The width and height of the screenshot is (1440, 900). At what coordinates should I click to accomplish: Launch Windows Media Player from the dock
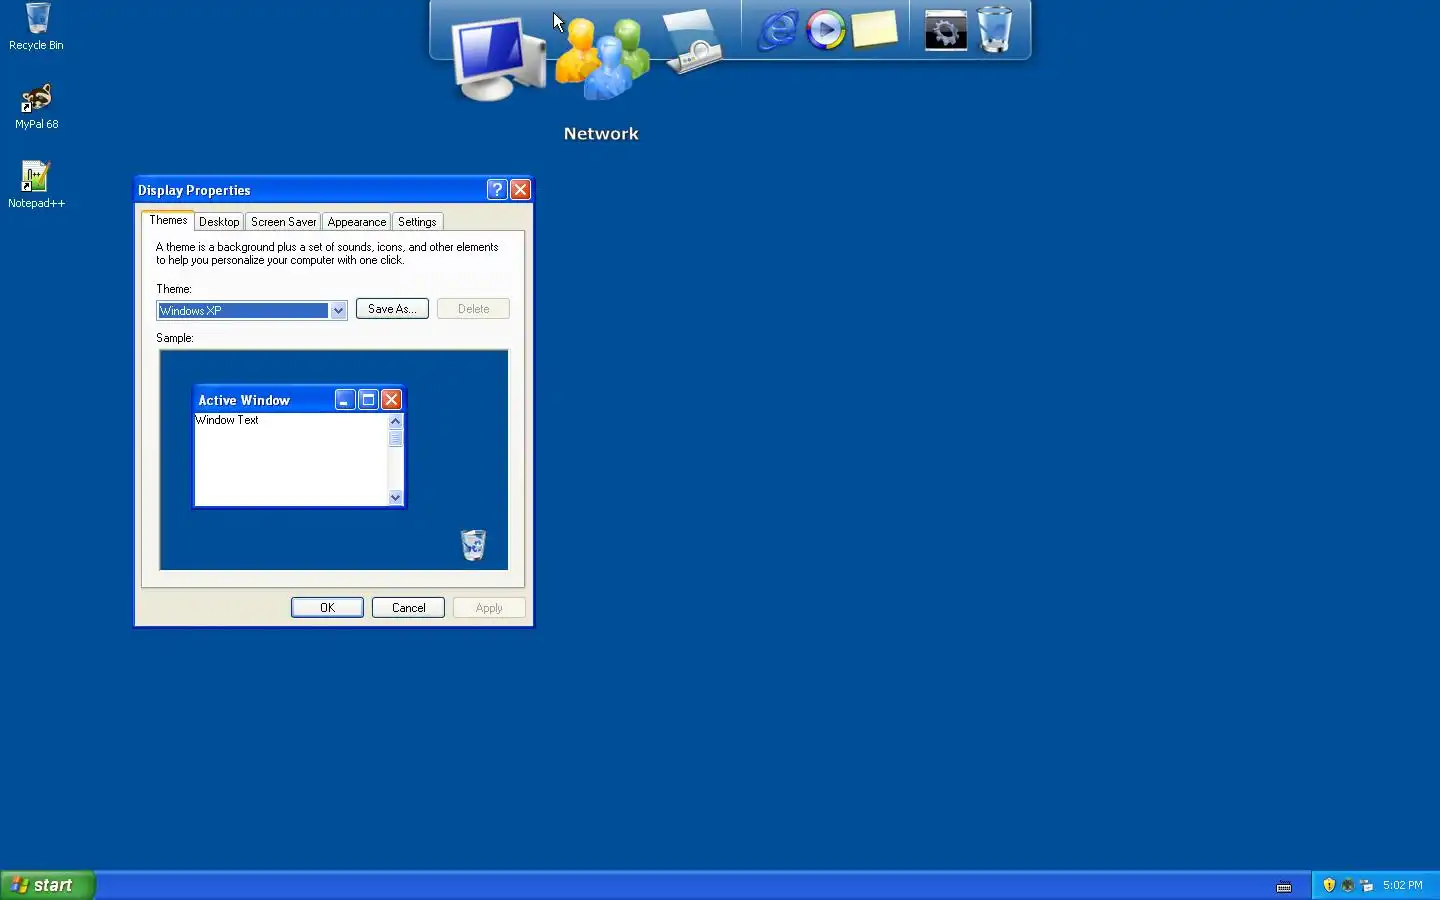[x=826, y=30]
